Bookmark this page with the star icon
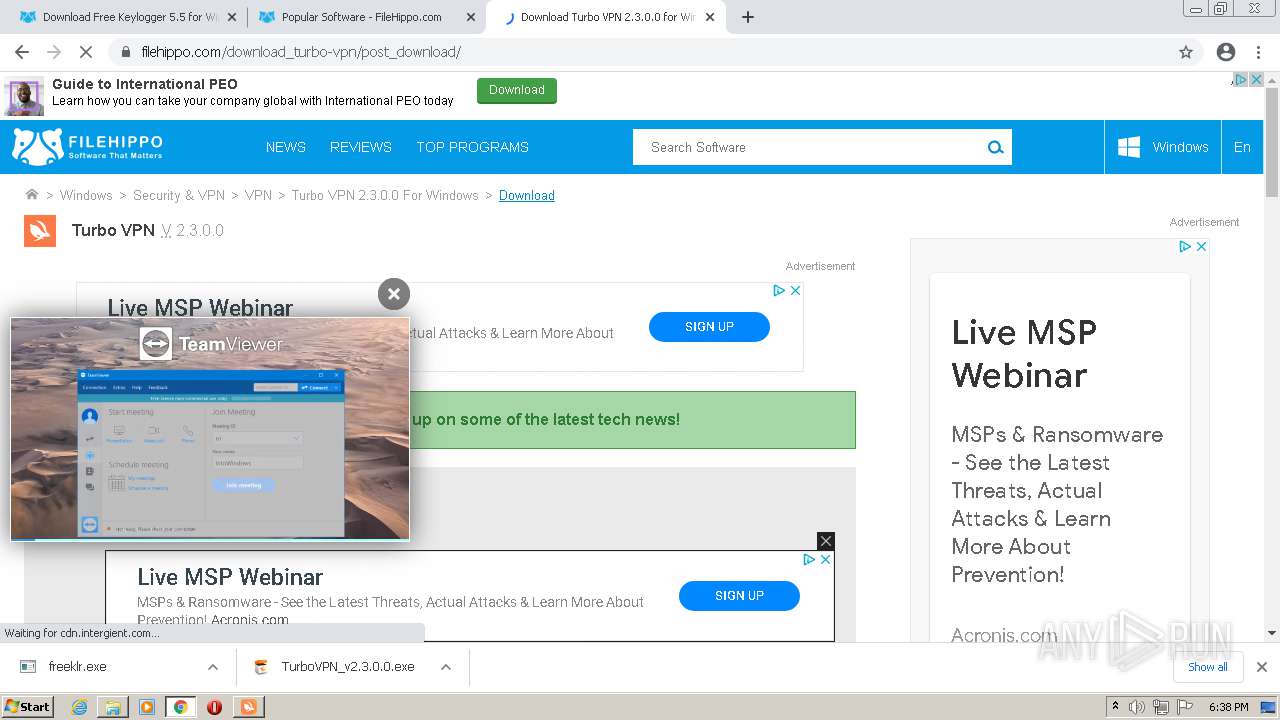The height and width of the screenshot is (720, 1280). 1186,52
